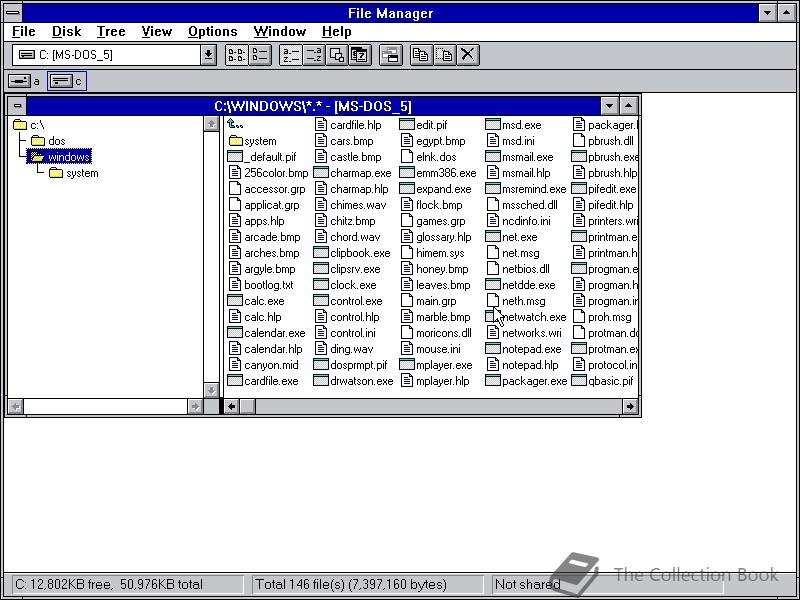Select calc.exe program file
800x600 pixels.
256,301
